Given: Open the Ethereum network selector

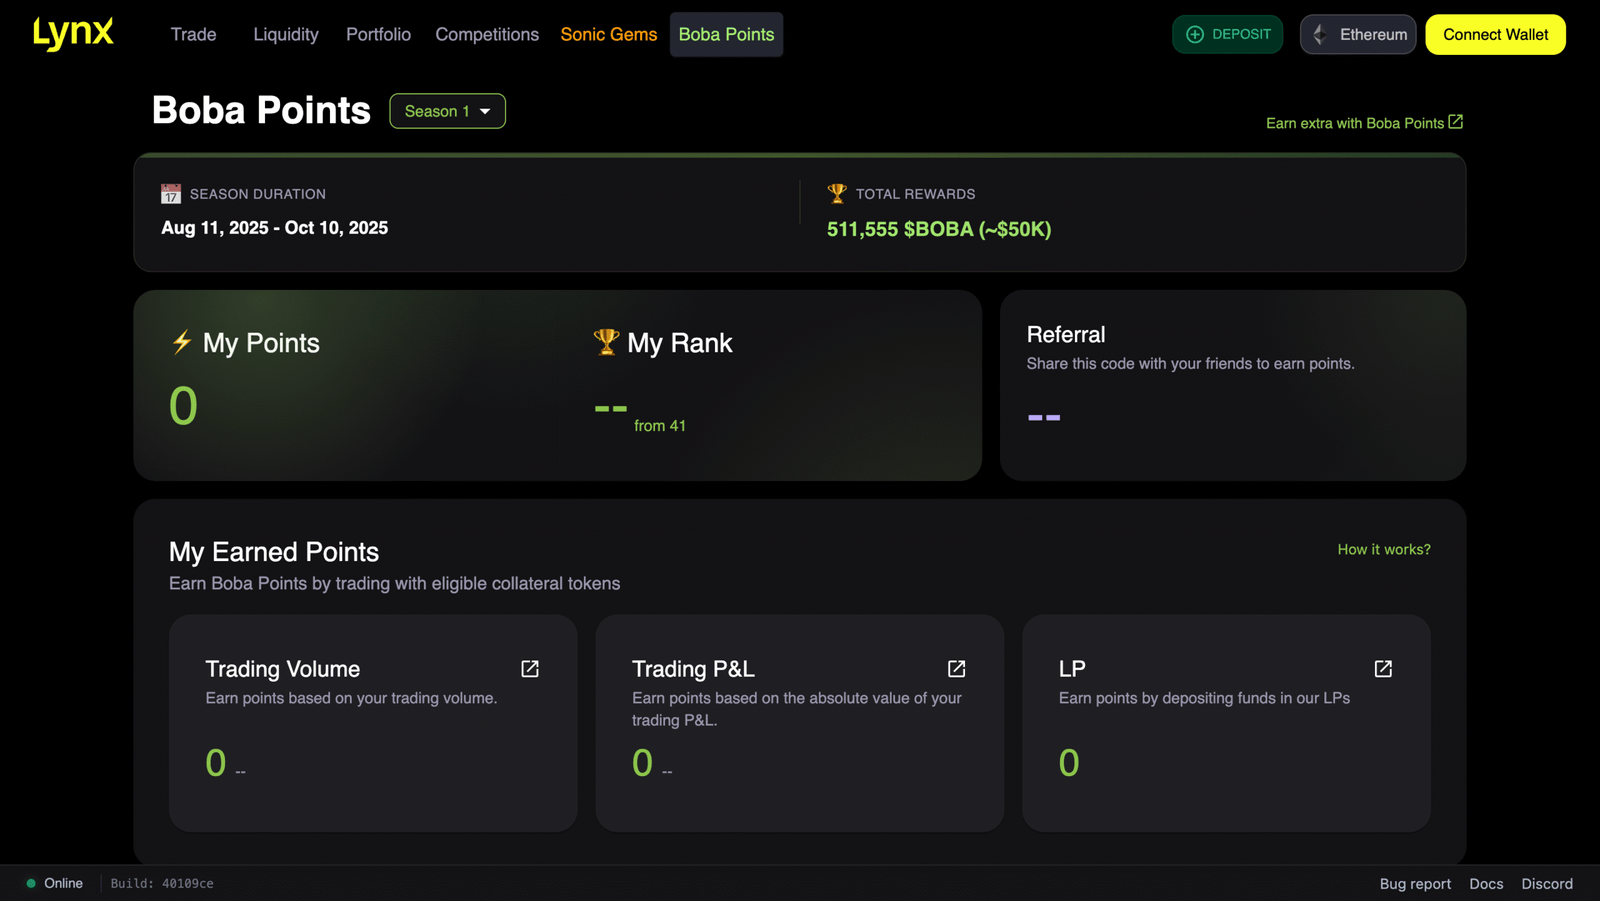Looking at the screenshot, I should tap(1357, 34).
